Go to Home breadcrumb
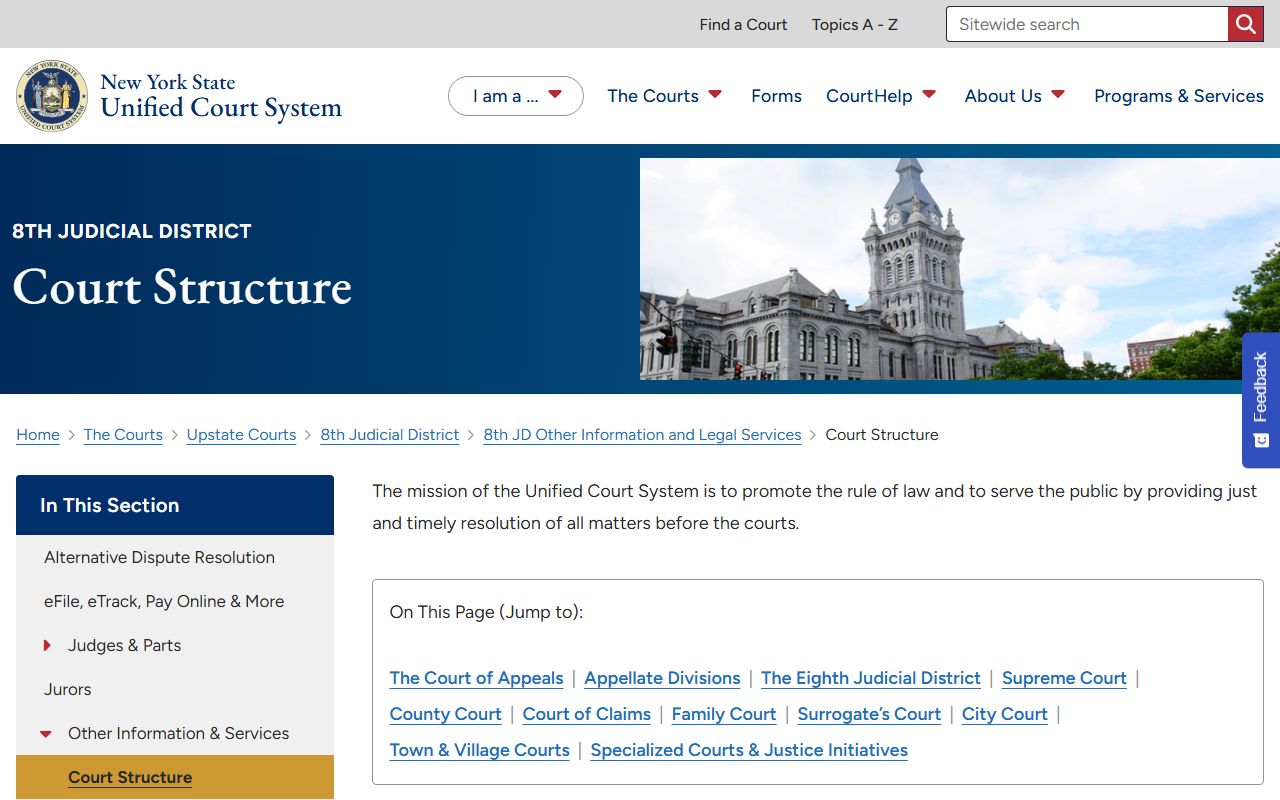The width and height of the screenshot is (1280, 800). pos(38,435)
